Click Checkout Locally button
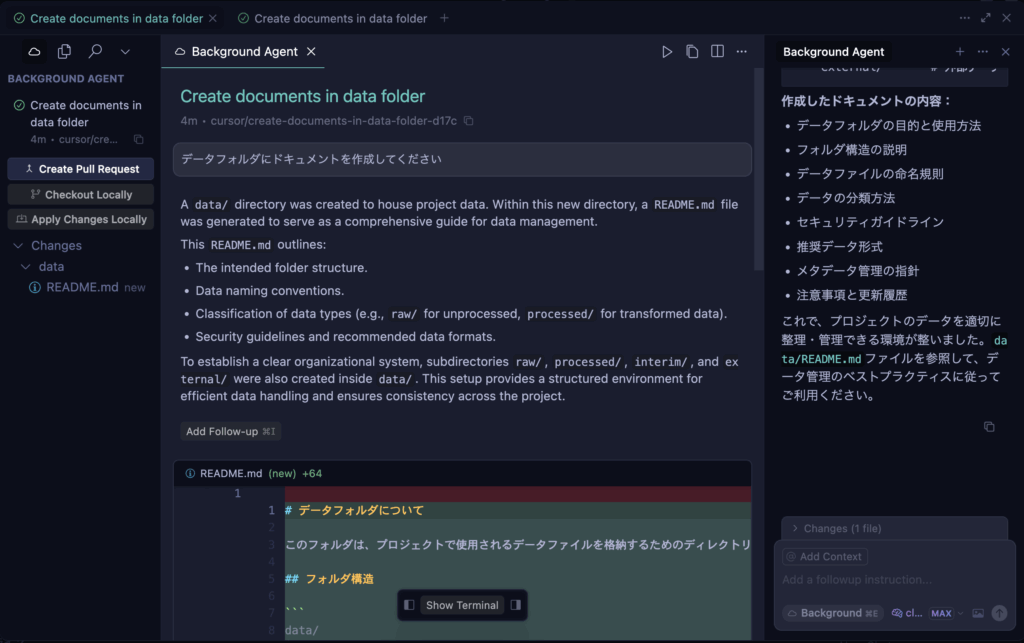This screenshot has width=1024, height=643. [x=81, y=195]
